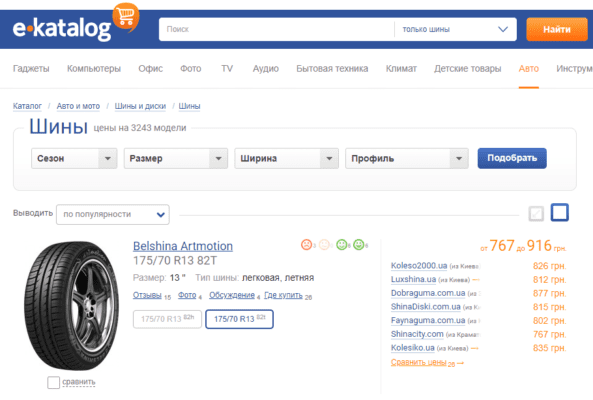
Task: Click the last green happy smiley icon
Action: 359,245
